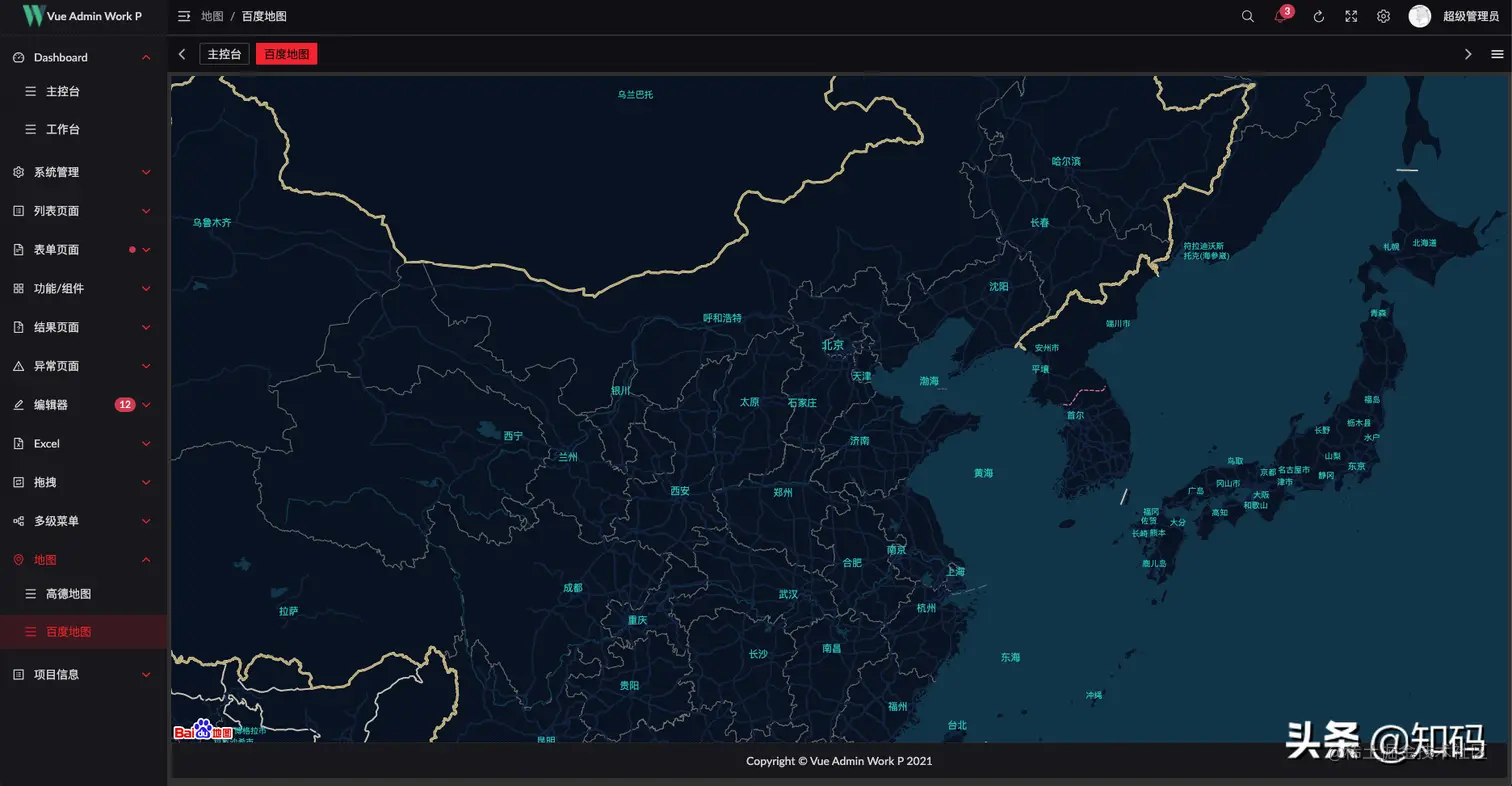1512x786 pixels.
Task: Click the 哈尔滨 label on the map
Action: tap(1066, 161)
